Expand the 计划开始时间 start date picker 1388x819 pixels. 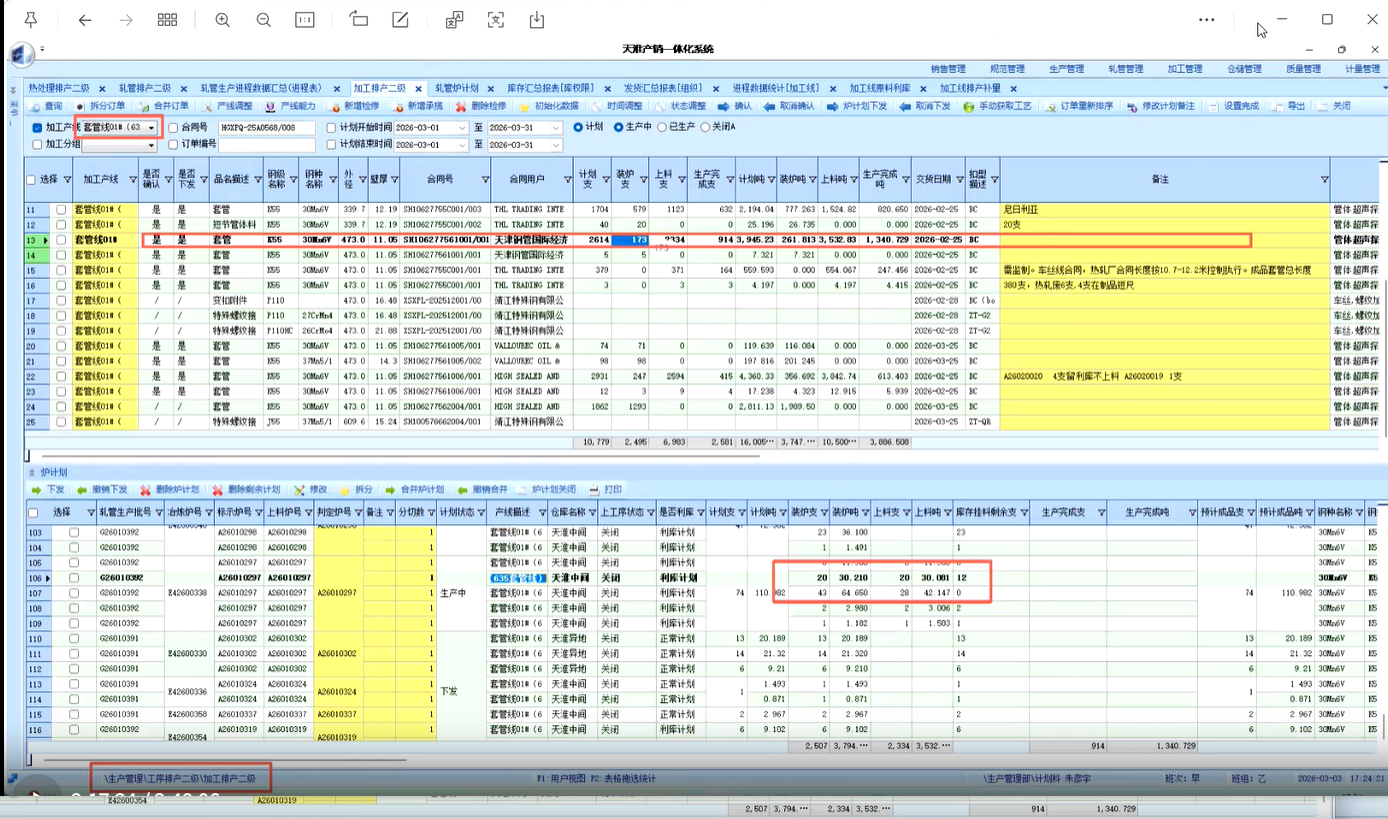[x=461, y=128]
